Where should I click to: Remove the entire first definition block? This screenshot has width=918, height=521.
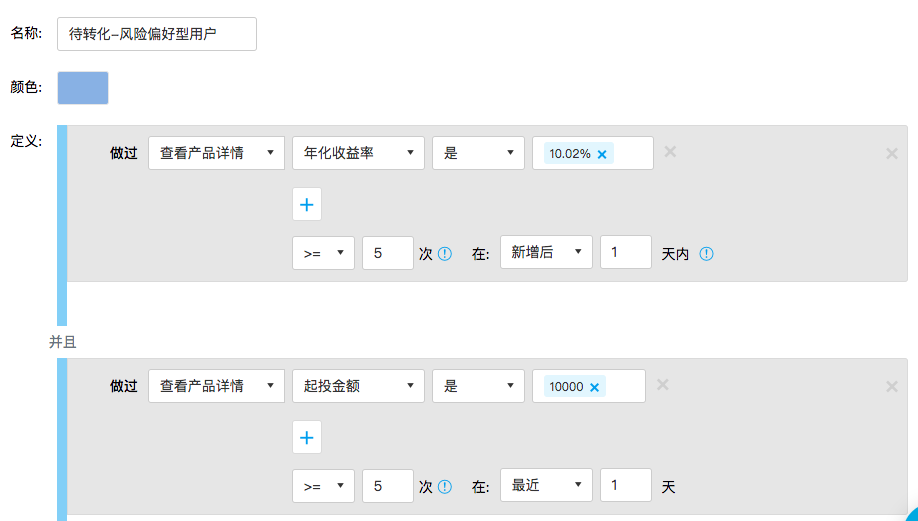892,153
